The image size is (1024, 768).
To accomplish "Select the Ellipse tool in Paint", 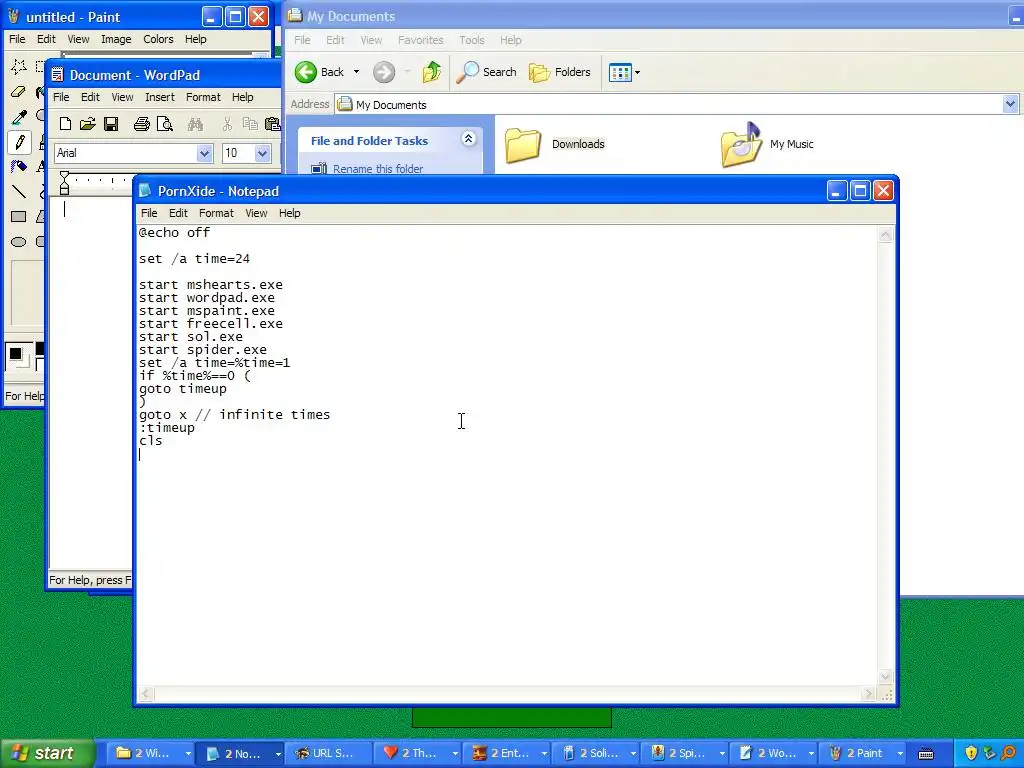I will pyautogui.click(x=18, y=242).
